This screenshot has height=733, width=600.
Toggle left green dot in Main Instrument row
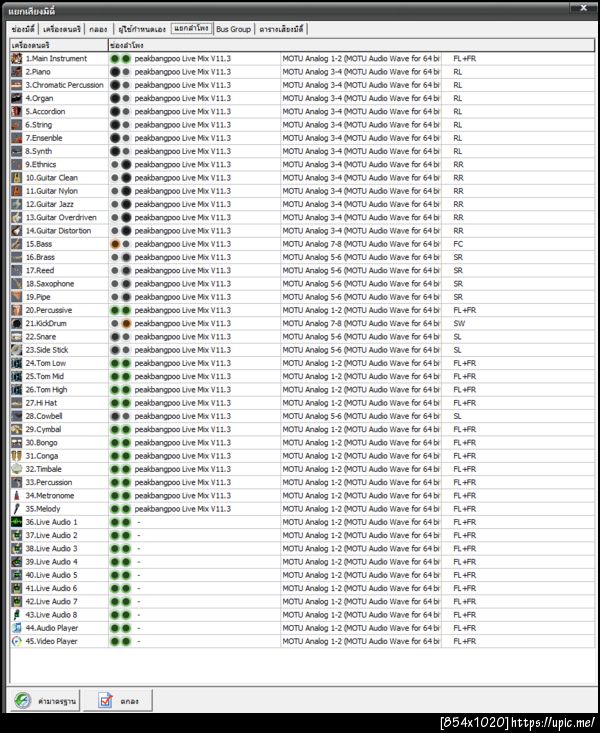click(x=115, y=58)
